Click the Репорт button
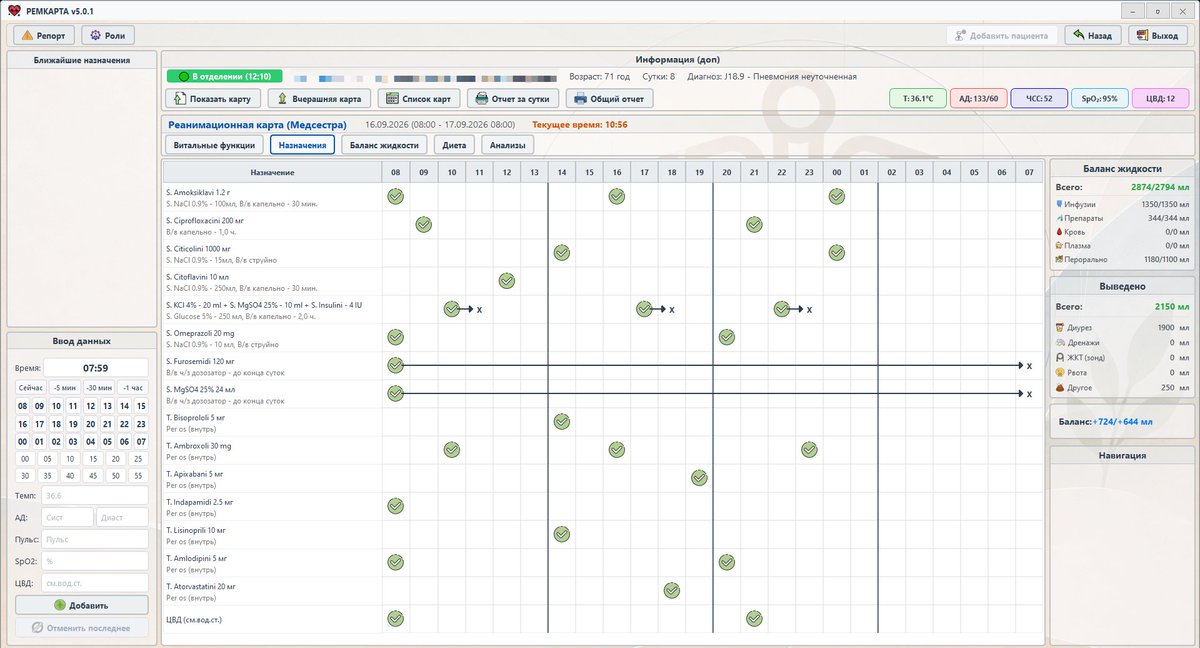 [x=44, y=35]
